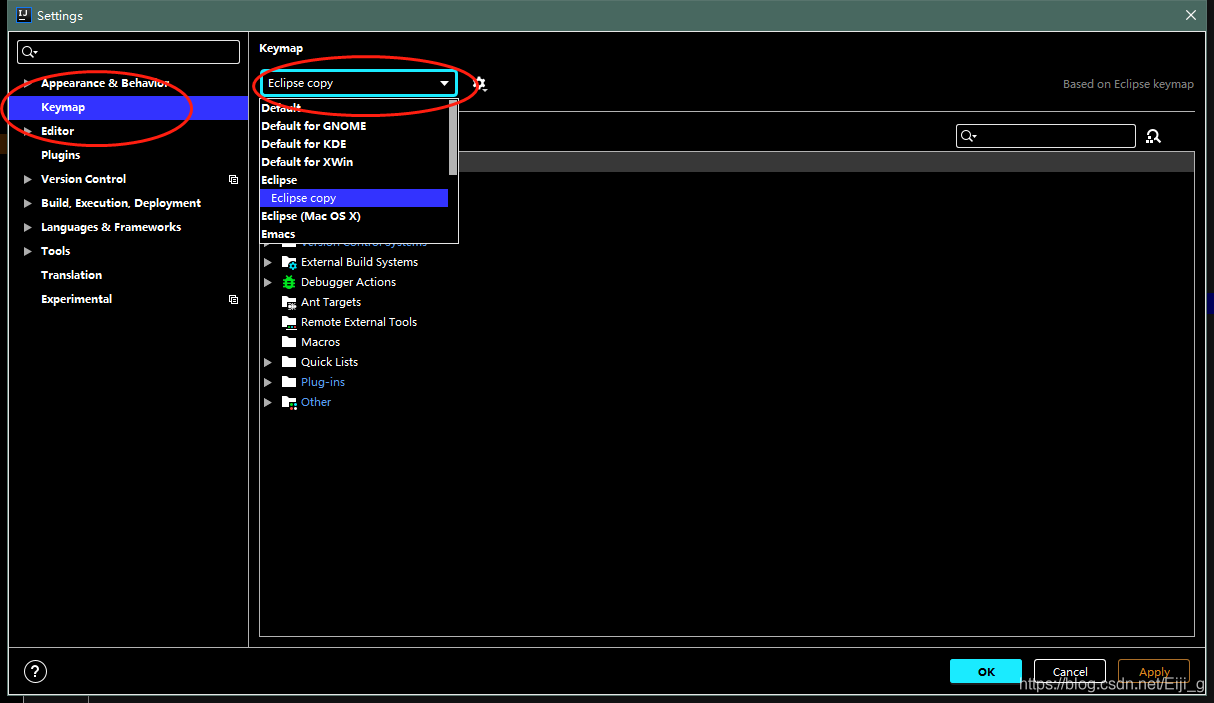Viewport: 1214px width, 703px height.
Task: Expand the Editor settings section
Action: (28, 131)
